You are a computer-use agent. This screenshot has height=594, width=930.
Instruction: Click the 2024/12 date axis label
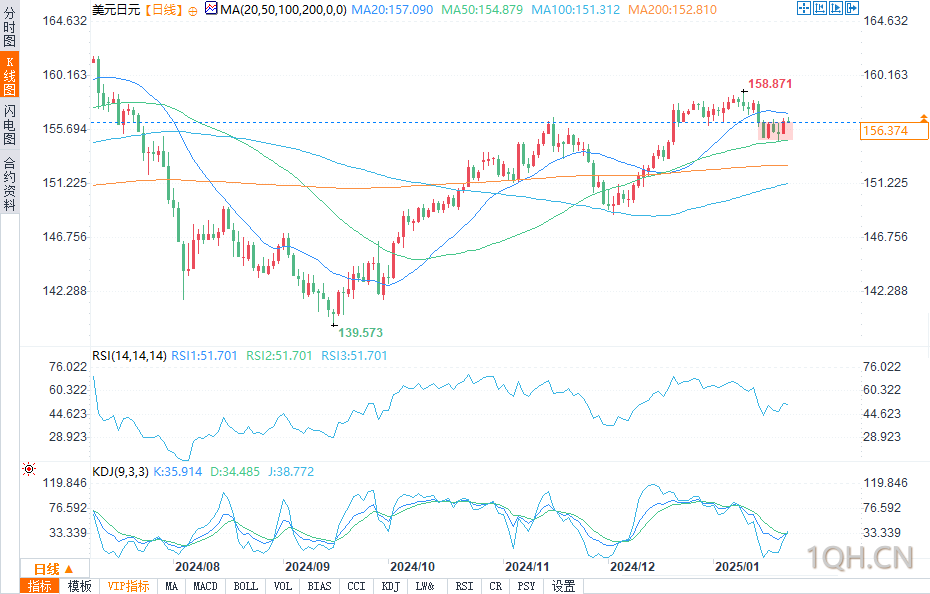click(632, 567)
